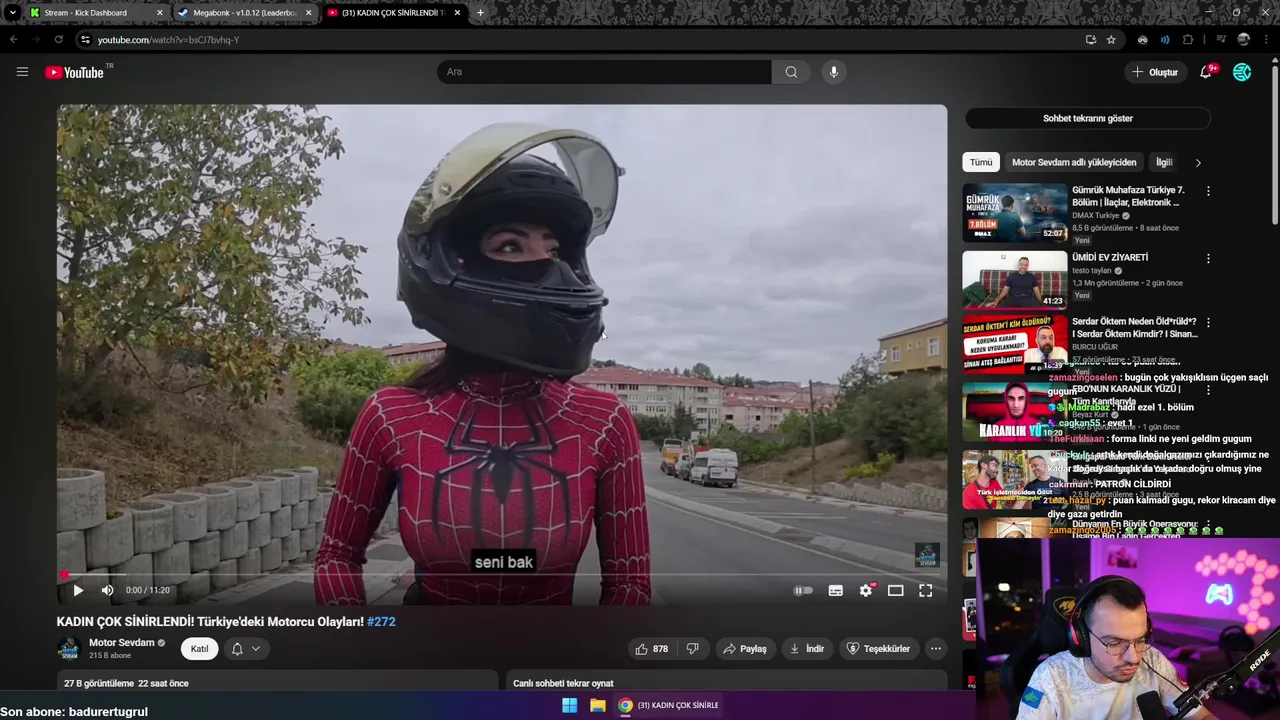Switch to Stream - Kick Dashboard tab
The height and width of the screenshot is (720, 1280).
(x=96, y=13)
